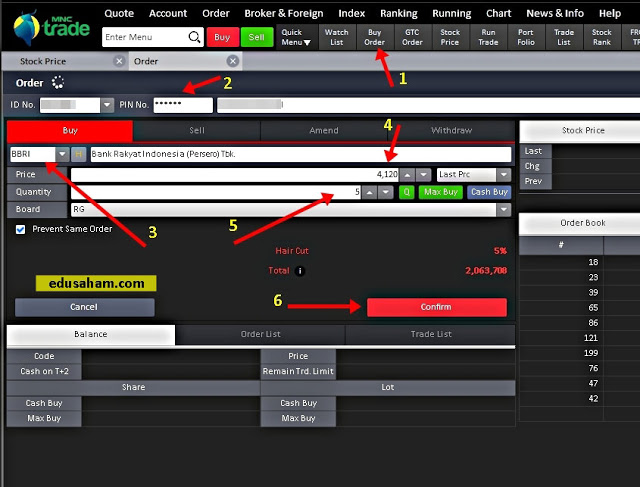Switch to the Balance tab
This screenshot has height=487, width=640.
[91, 334]
